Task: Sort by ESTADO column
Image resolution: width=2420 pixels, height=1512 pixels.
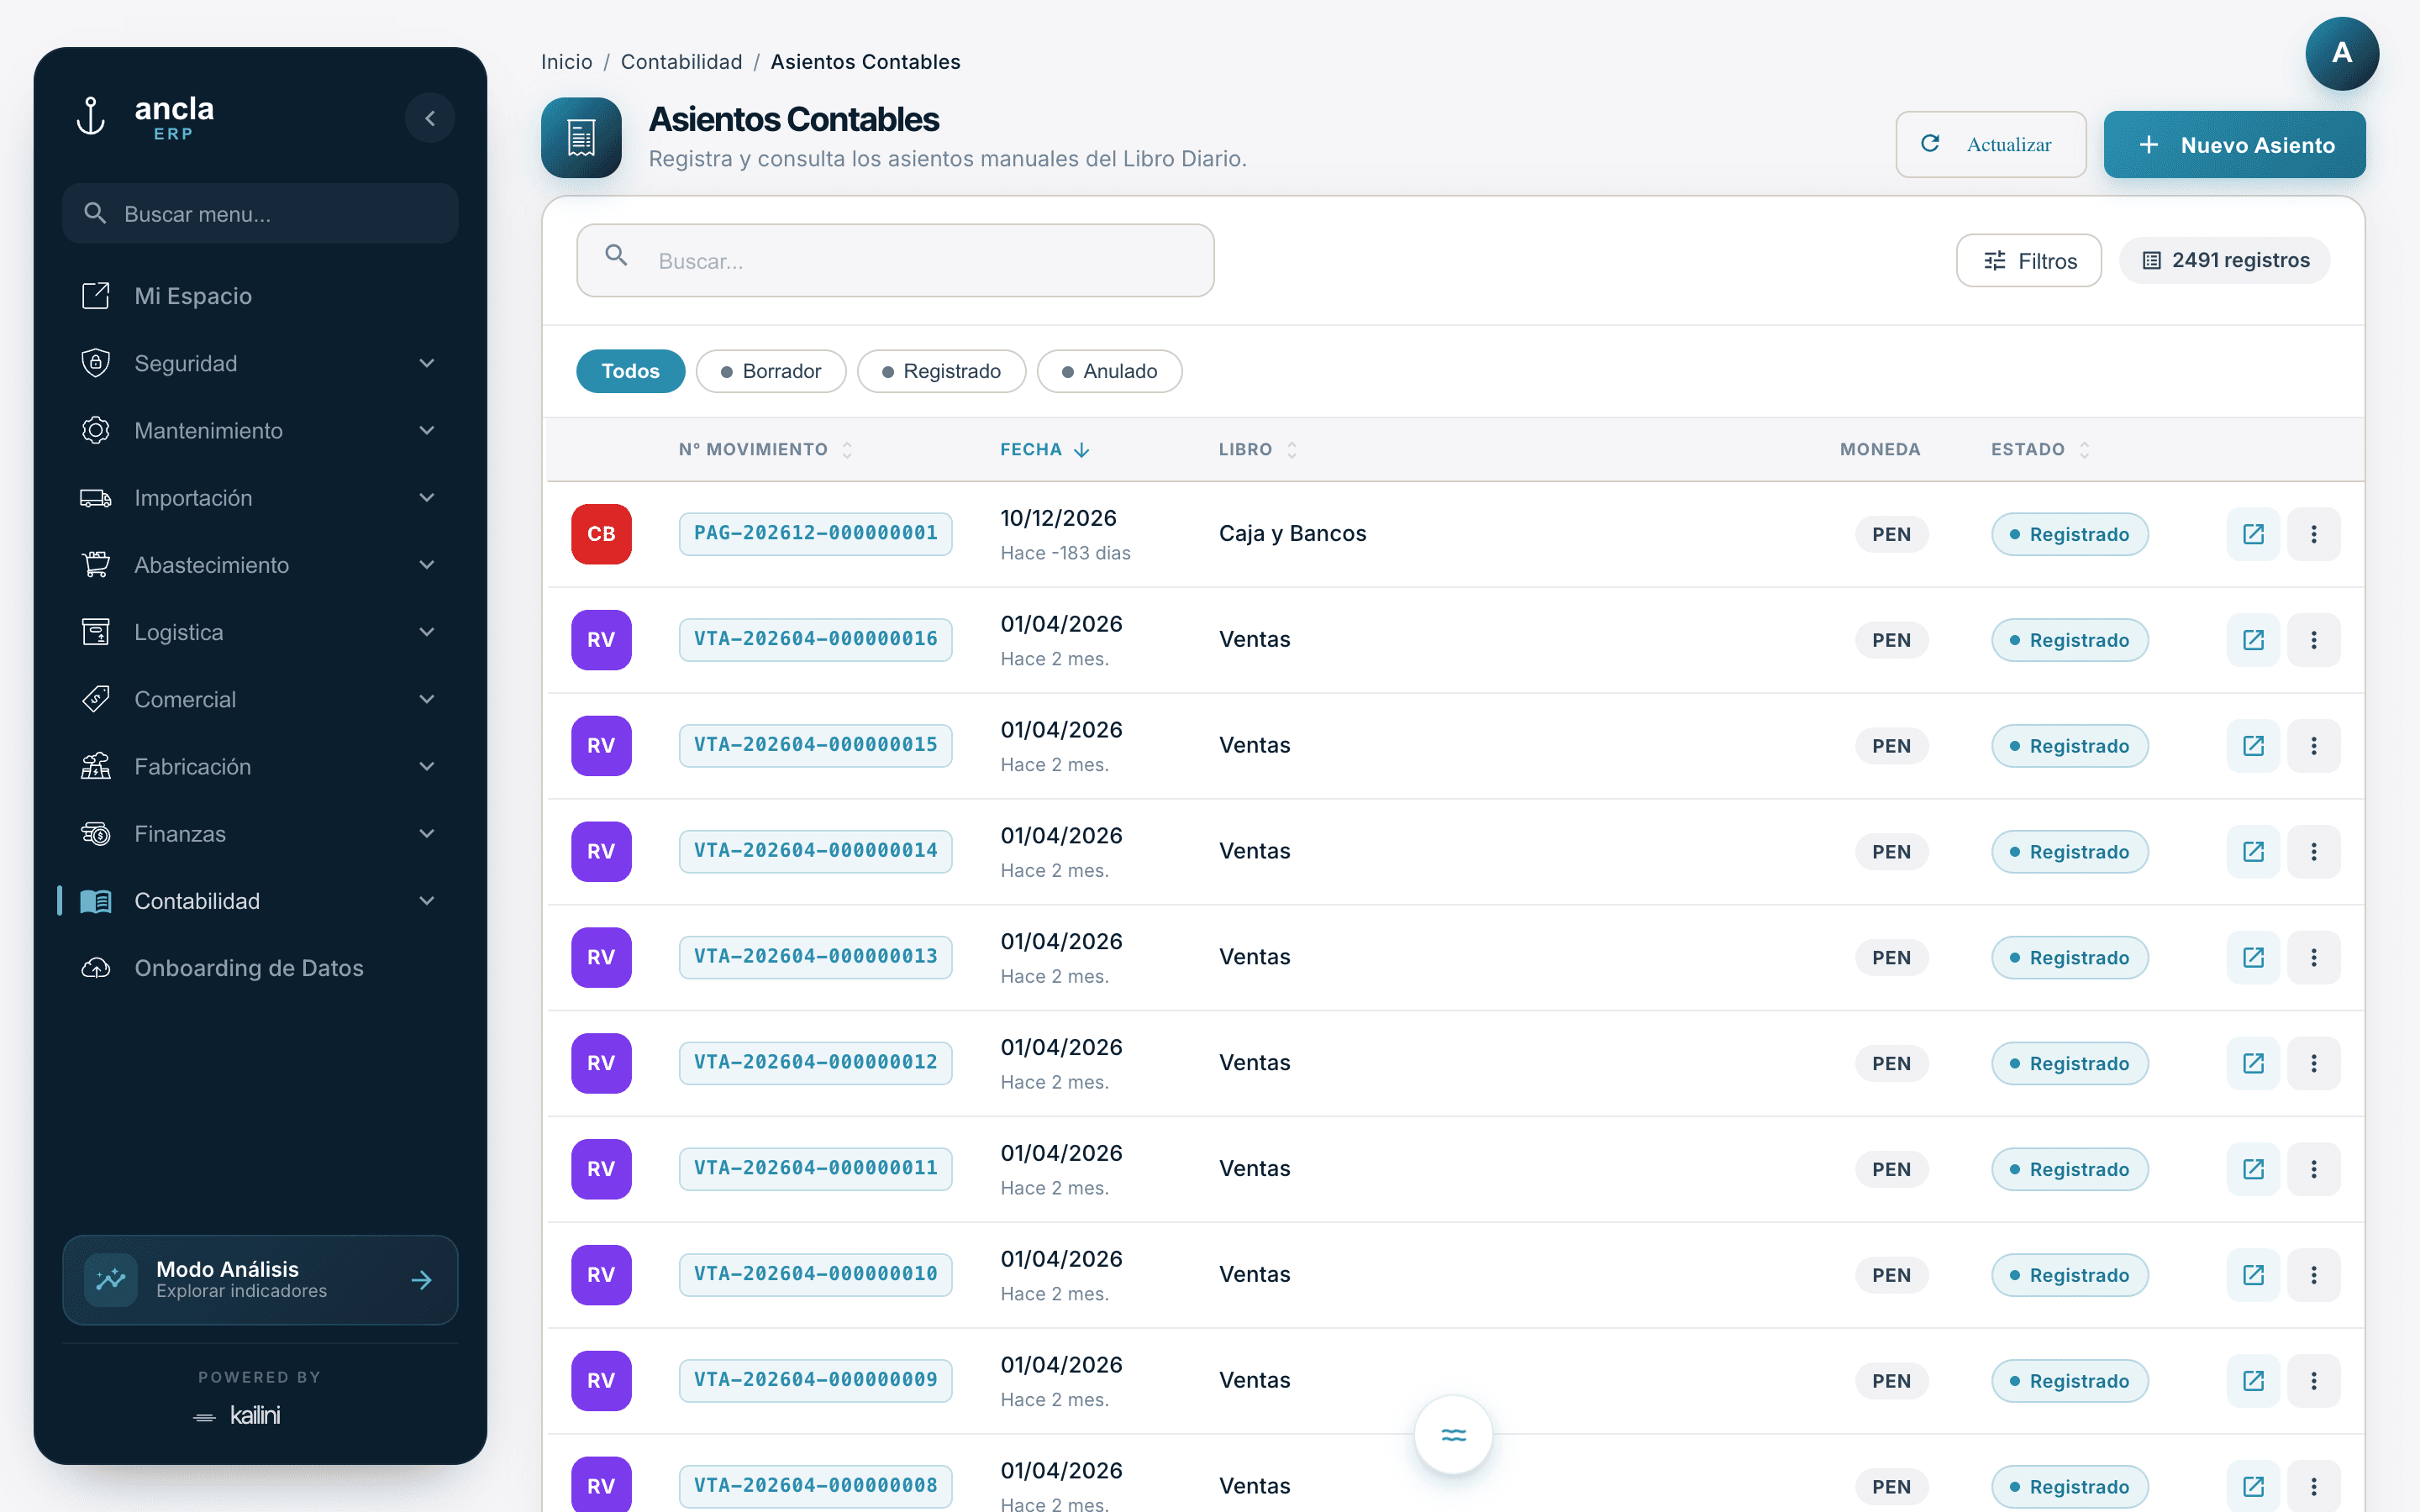Action: (2040, 449)
